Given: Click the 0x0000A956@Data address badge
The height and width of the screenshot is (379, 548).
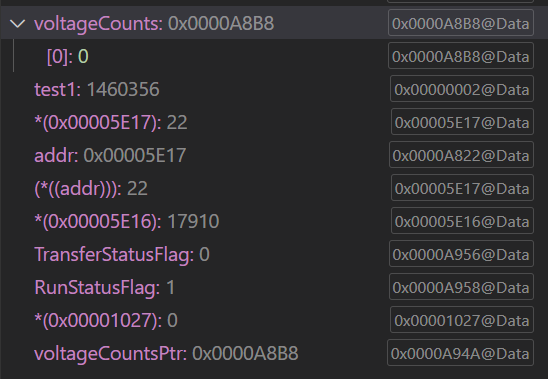Looking at the screenshot, I should point(461,254).
